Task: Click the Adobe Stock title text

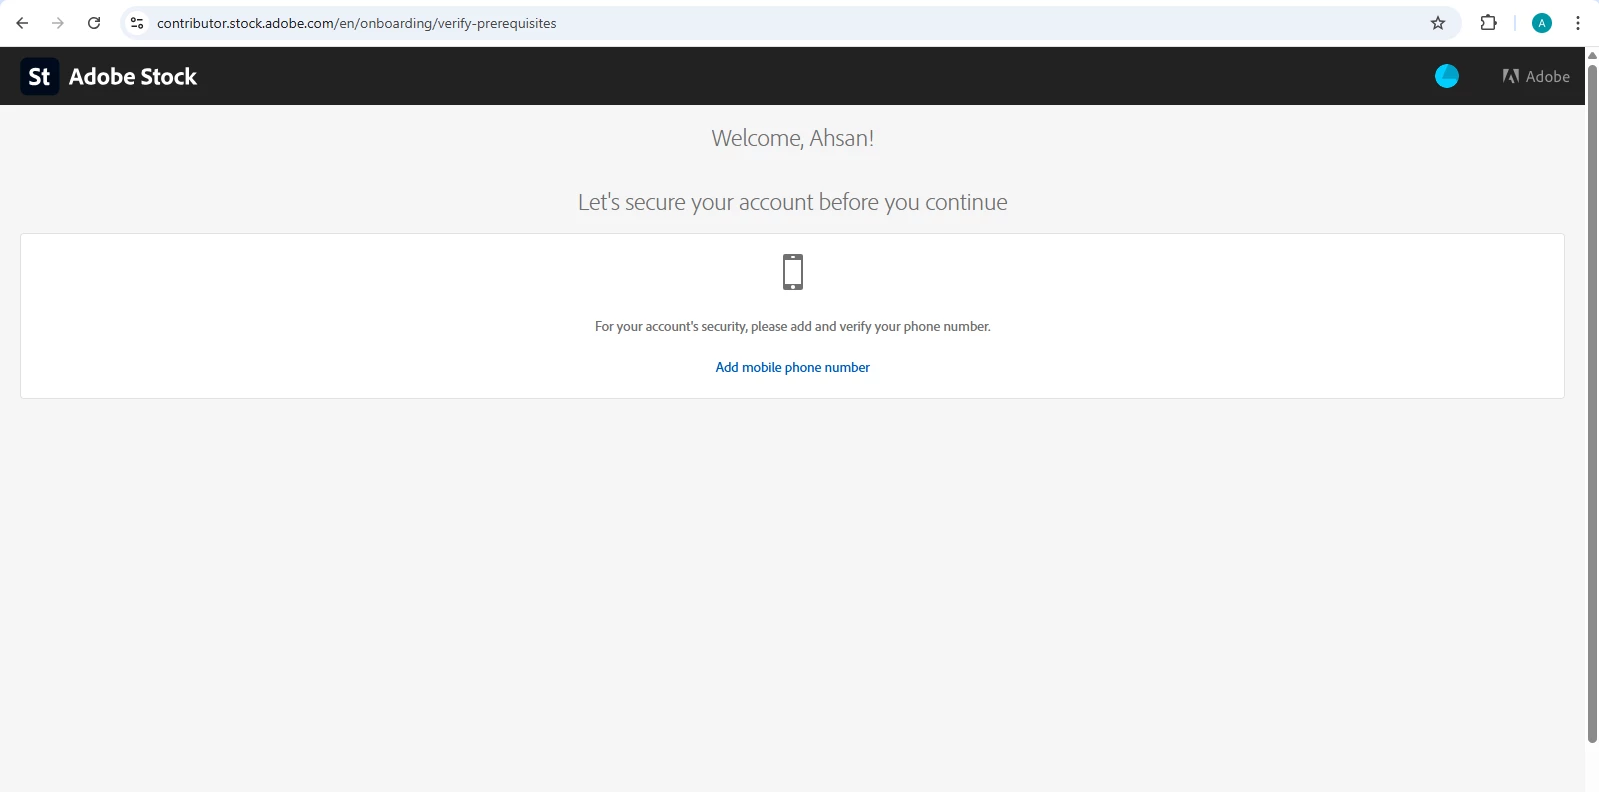Action: [133, 76]
